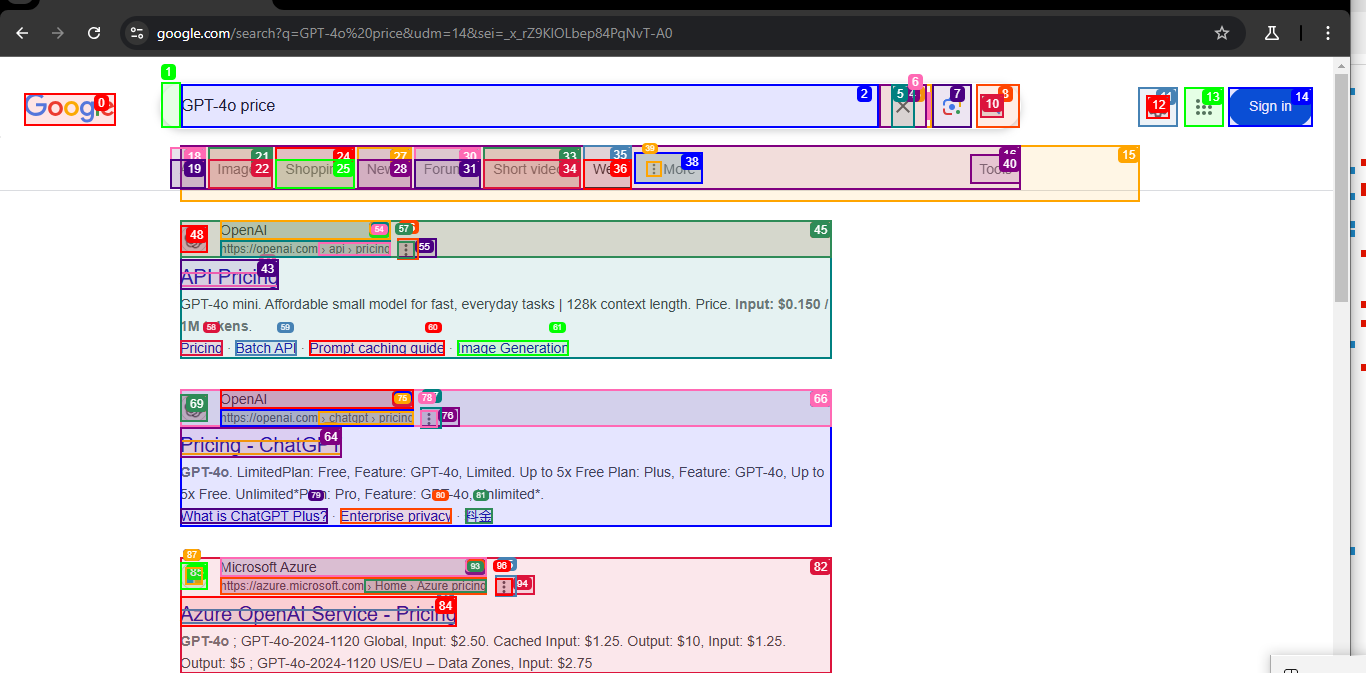Open 'Azure OpenAI Service - Pricing' title
This screenshot has height=673, width=1366.
[x=318, y=613]
